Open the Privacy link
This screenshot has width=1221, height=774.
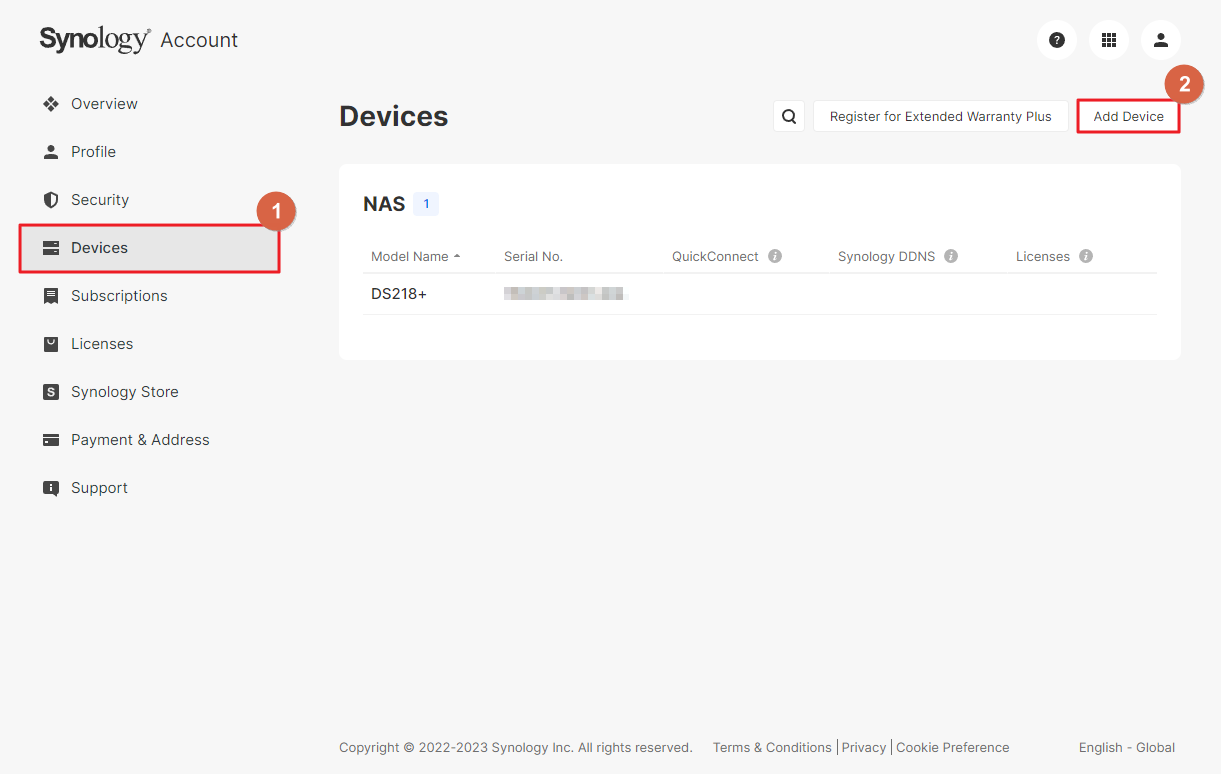pos(864,747)
